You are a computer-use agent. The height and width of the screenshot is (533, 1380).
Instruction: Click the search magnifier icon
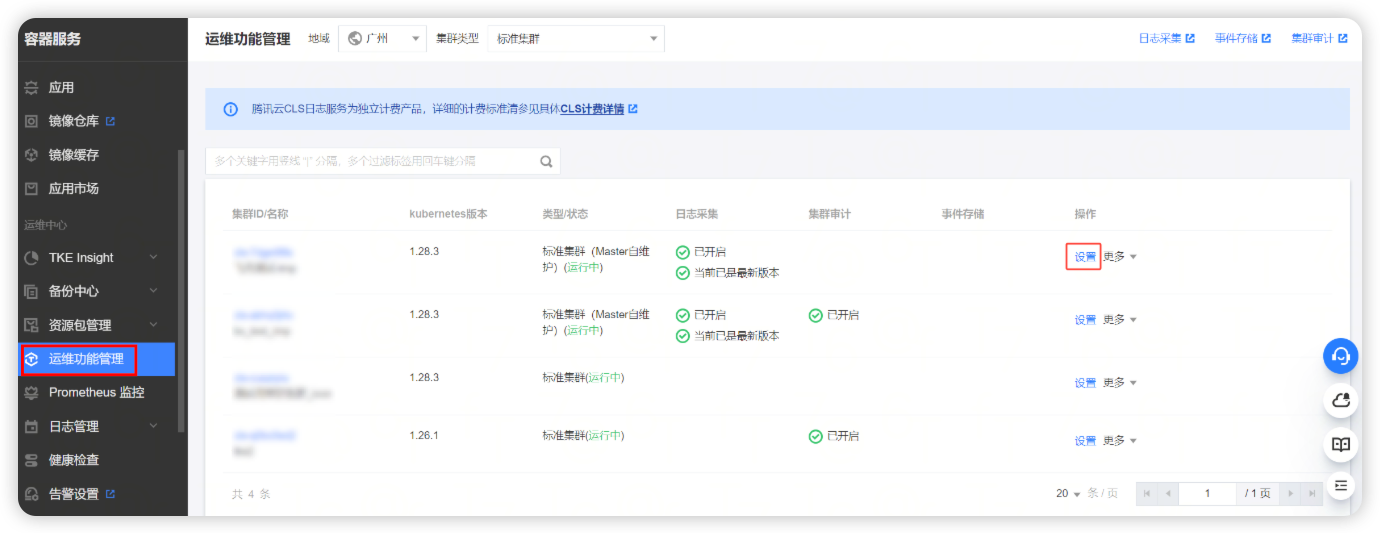(546, 161)
